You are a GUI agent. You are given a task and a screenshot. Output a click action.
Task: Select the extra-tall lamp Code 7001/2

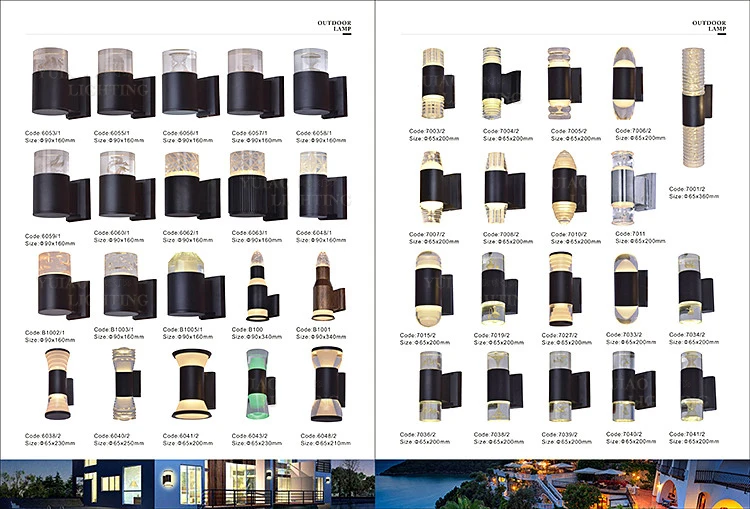pos(697,107)
